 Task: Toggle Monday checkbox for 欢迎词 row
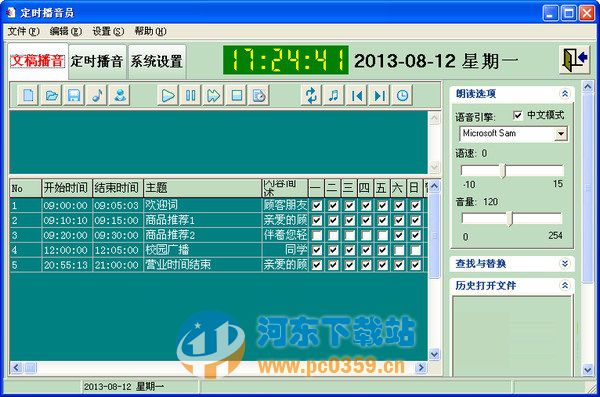point(317,206)
